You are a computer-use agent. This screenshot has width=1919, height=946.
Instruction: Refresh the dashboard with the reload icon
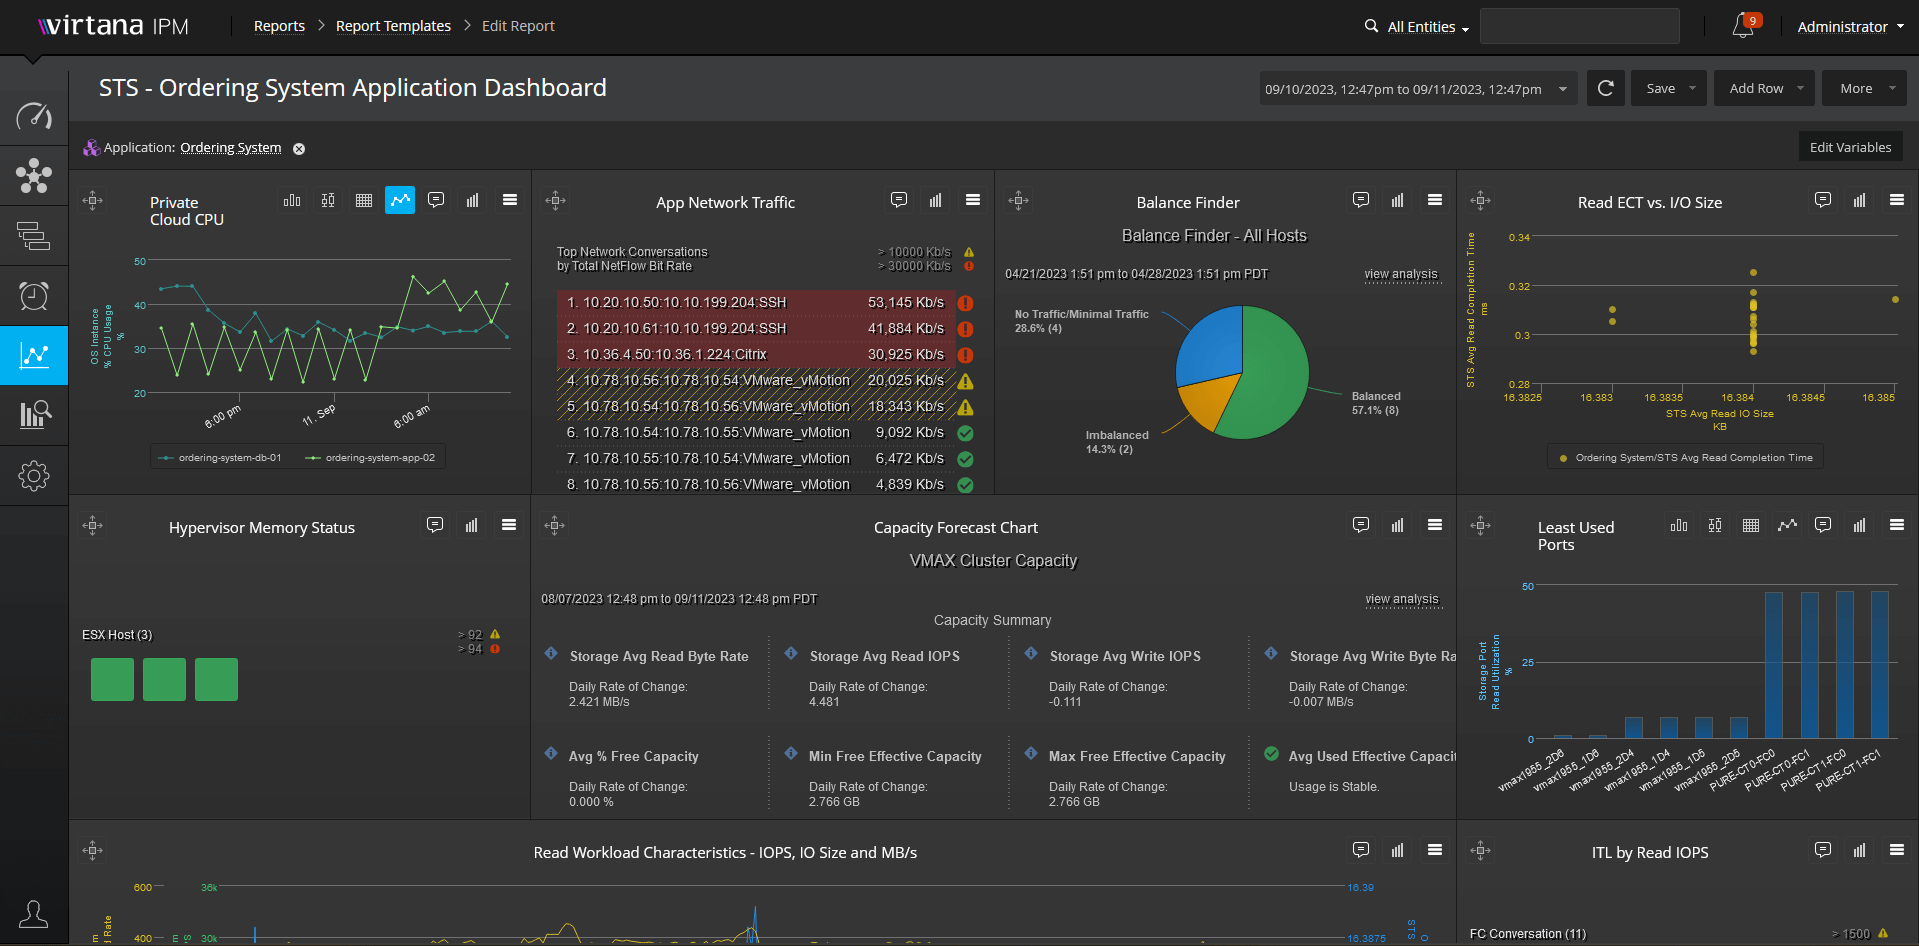coord(1605,88)
